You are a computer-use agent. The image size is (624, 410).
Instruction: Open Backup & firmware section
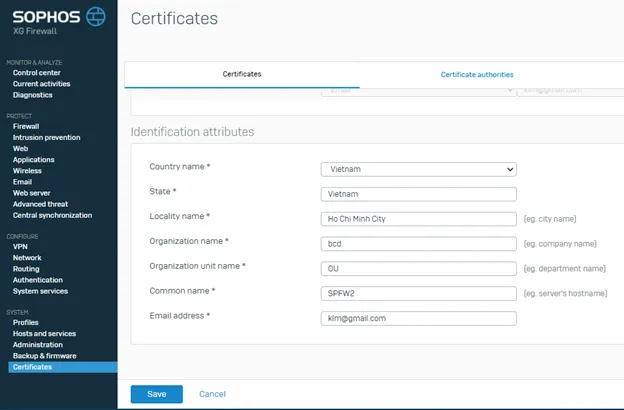tap(44, 356)
